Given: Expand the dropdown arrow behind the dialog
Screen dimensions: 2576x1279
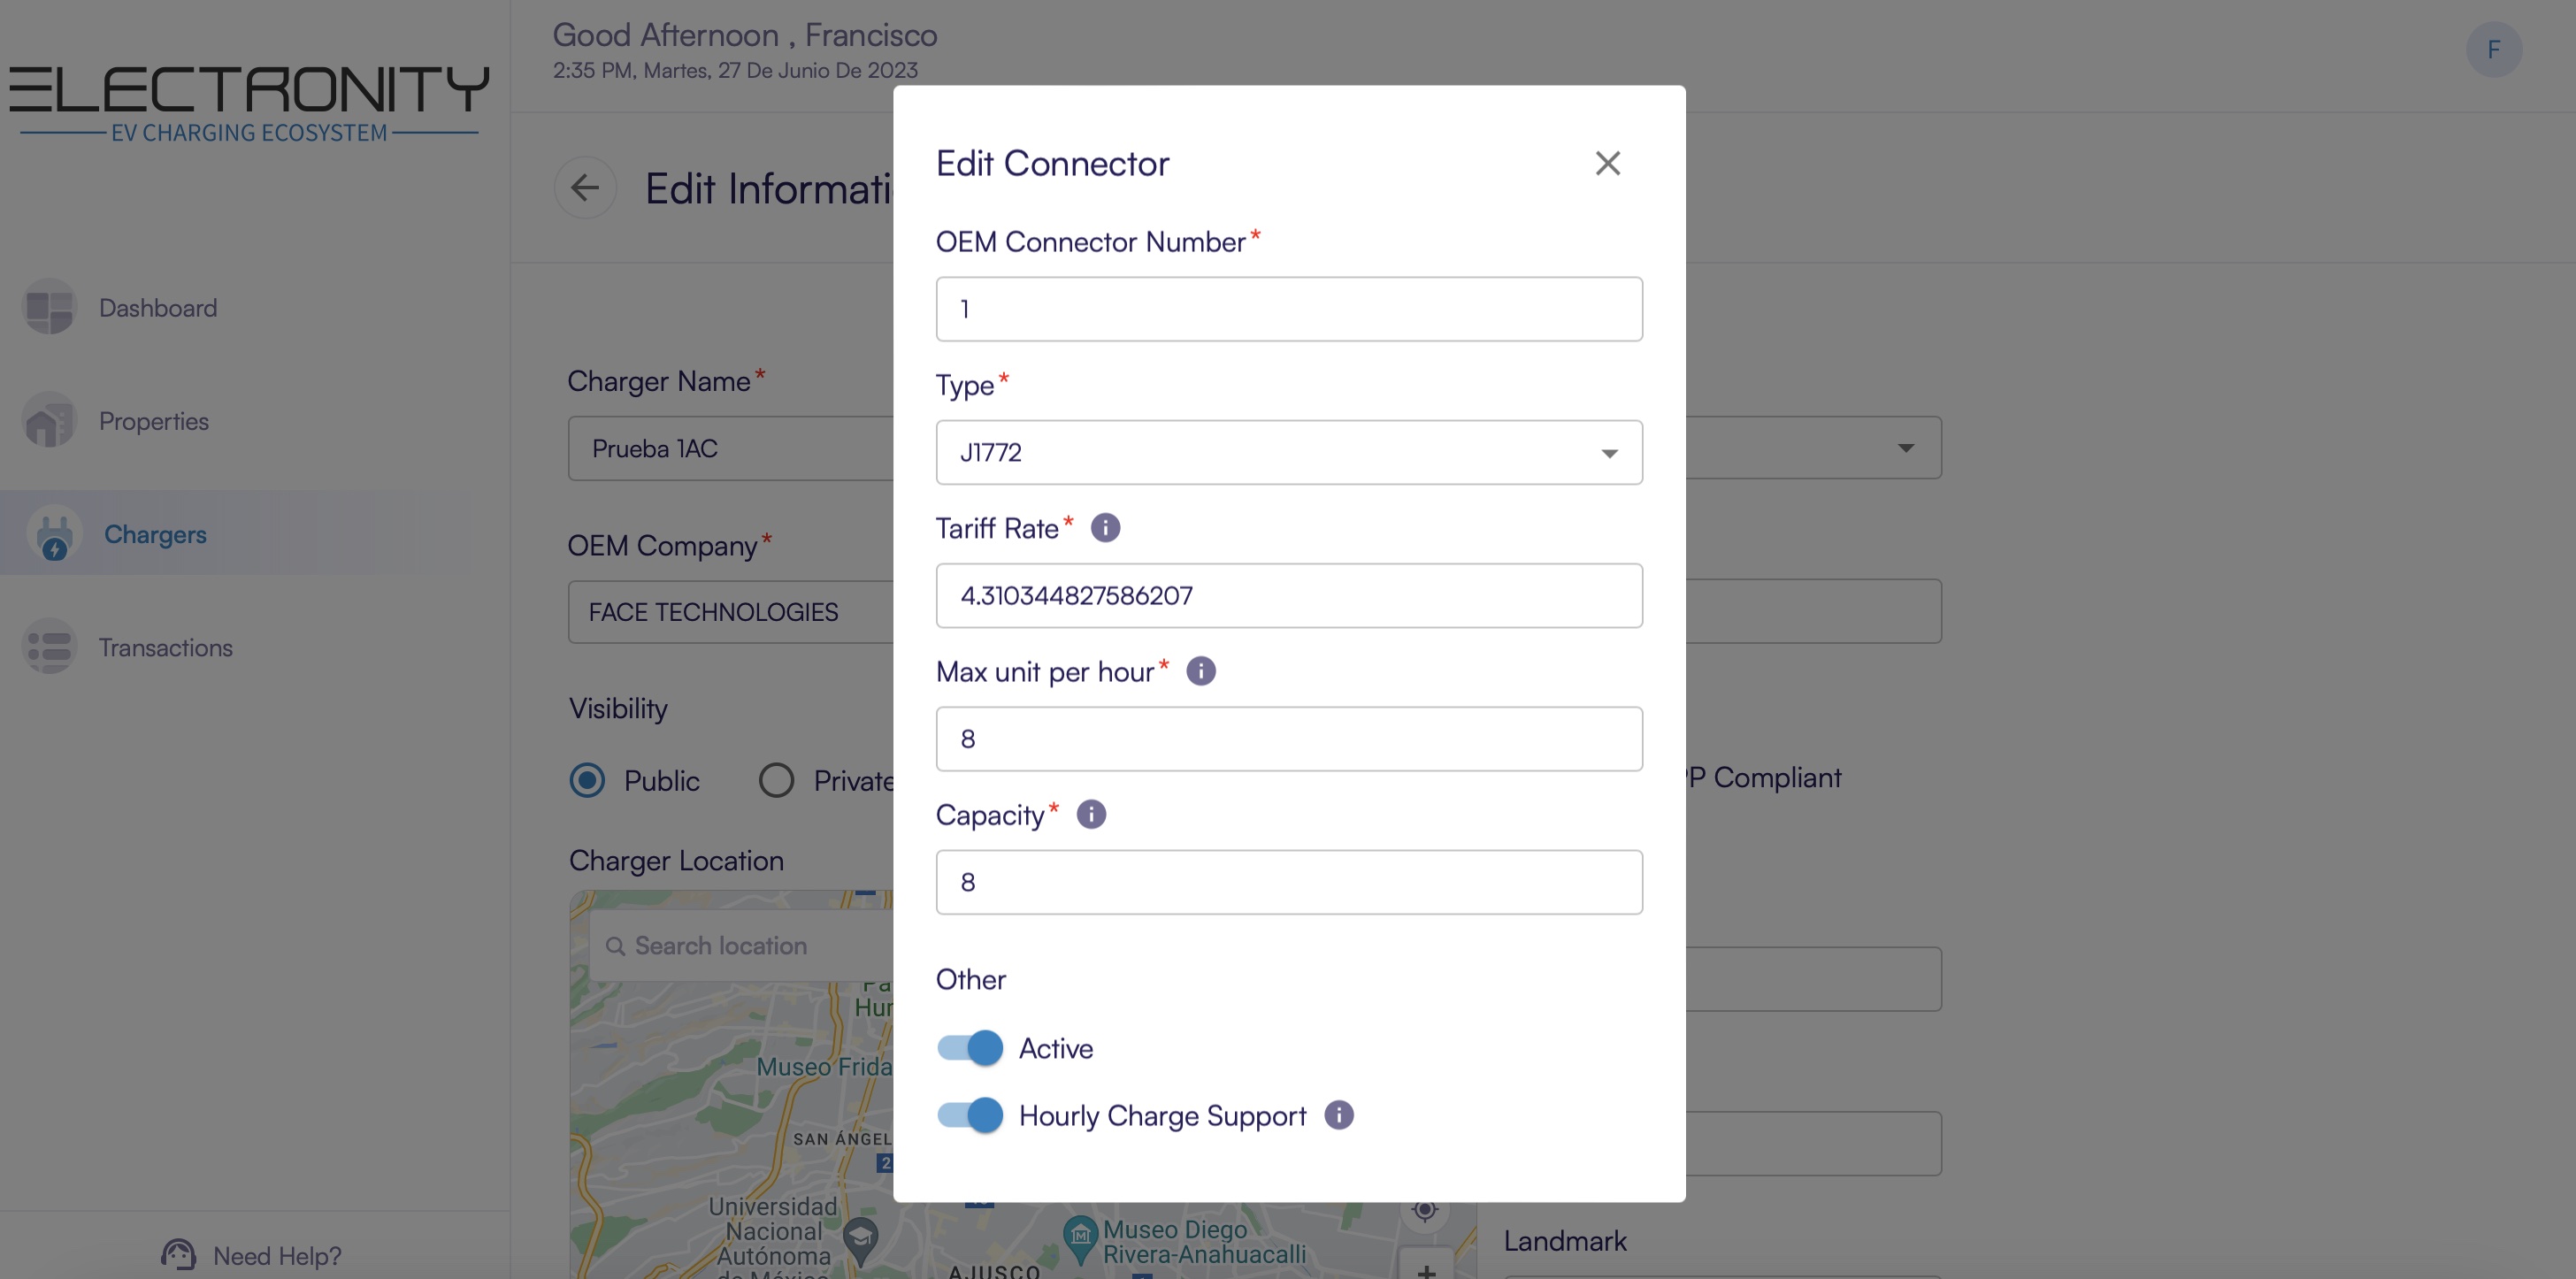Looking at the screenshot, I should click(x=1905, y=448).
